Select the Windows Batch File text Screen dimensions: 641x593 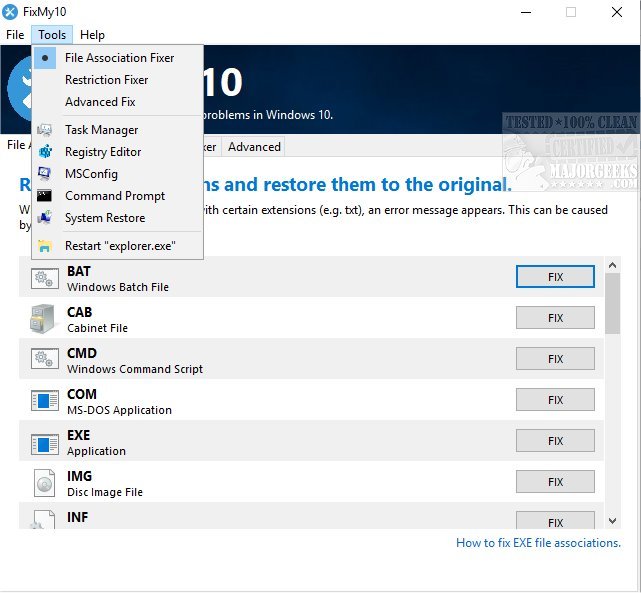pos(118,287)
